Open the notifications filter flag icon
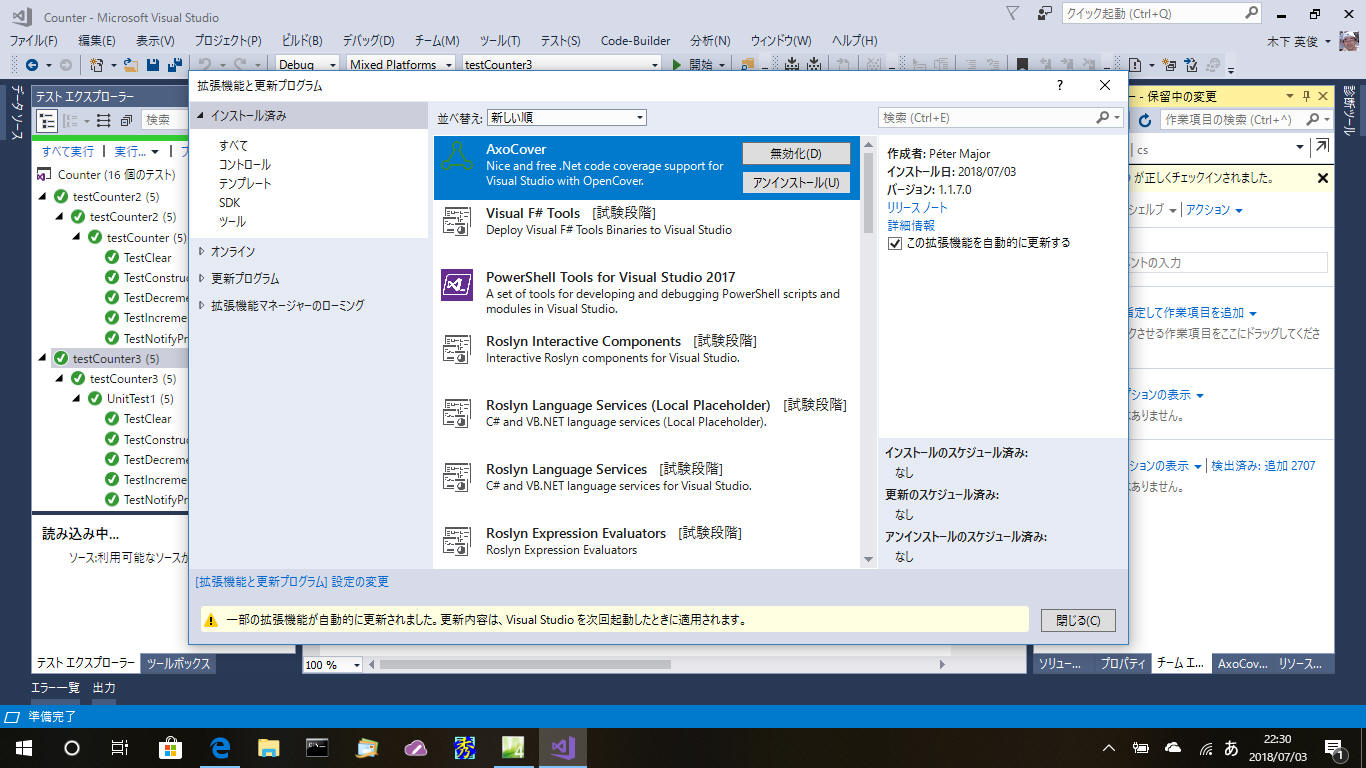This screenshot has height=768, width=1366. point(1013,14)
